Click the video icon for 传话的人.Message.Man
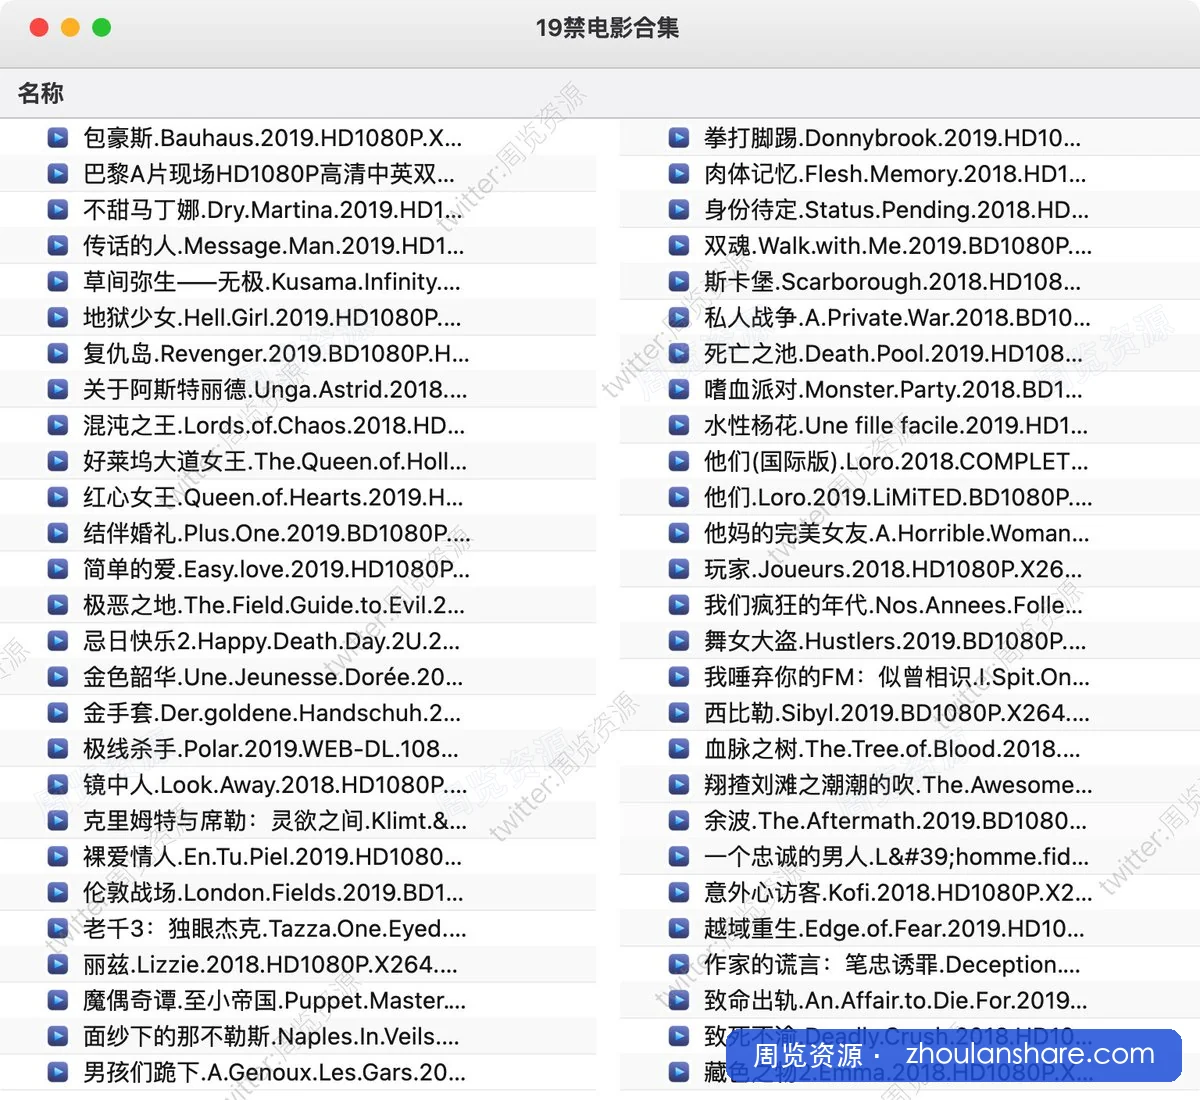The image size is (1200, 1100). 58,246
